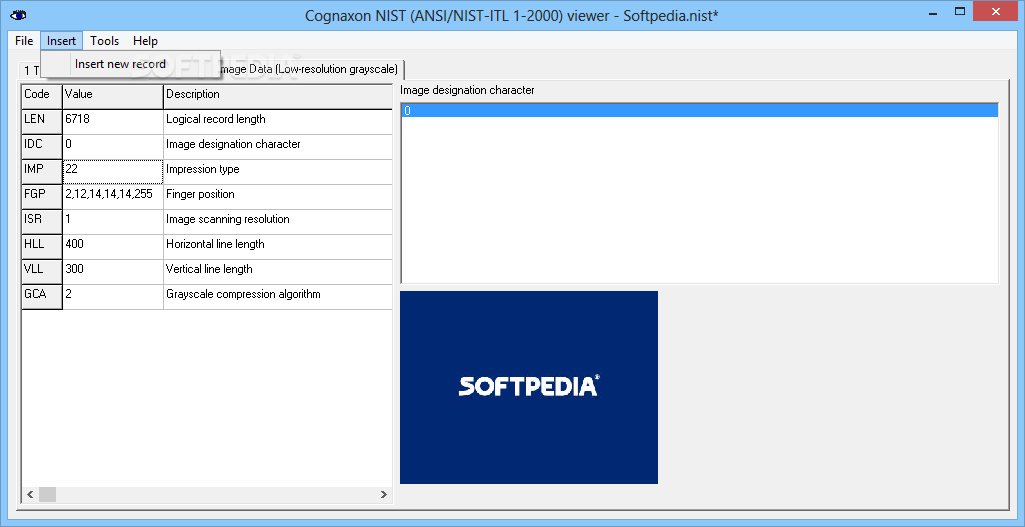Click the table's left scroll arrow
Image resolution: width=1025 pixels, height=527 pixels.
[30, 494]
